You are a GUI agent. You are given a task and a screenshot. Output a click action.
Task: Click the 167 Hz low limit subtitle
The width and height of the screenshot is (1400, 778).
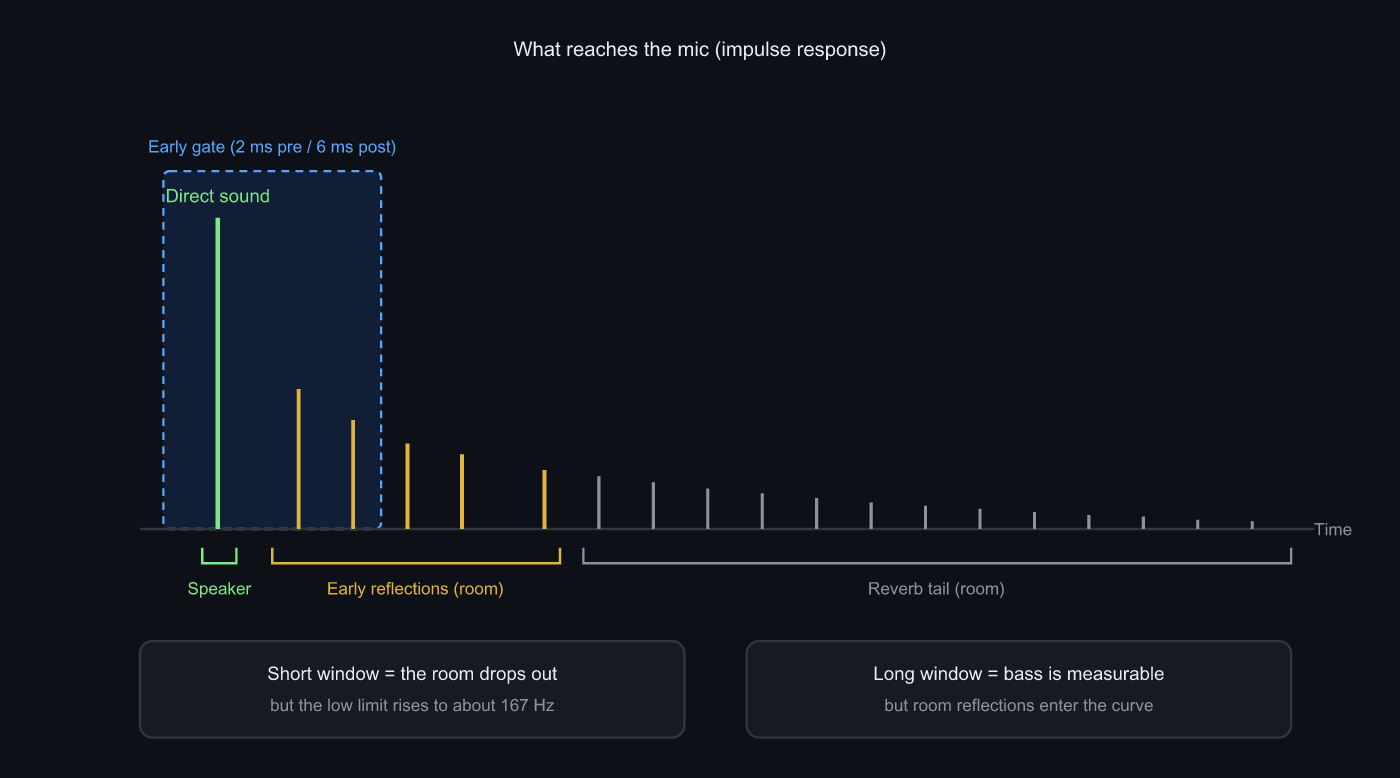pyautogui.click(x=412, y=705)
